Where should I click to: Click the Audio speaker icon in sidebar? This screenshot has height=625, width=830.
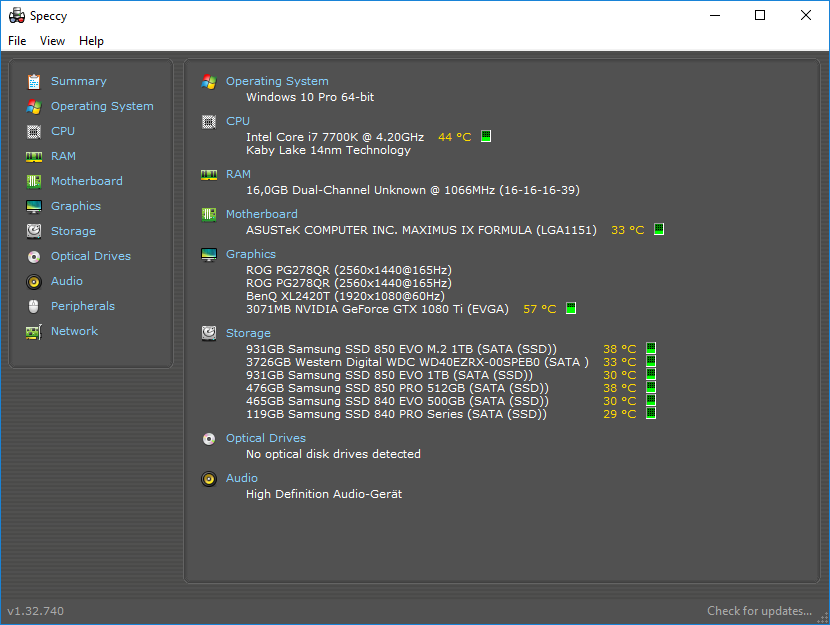[34, 282]
